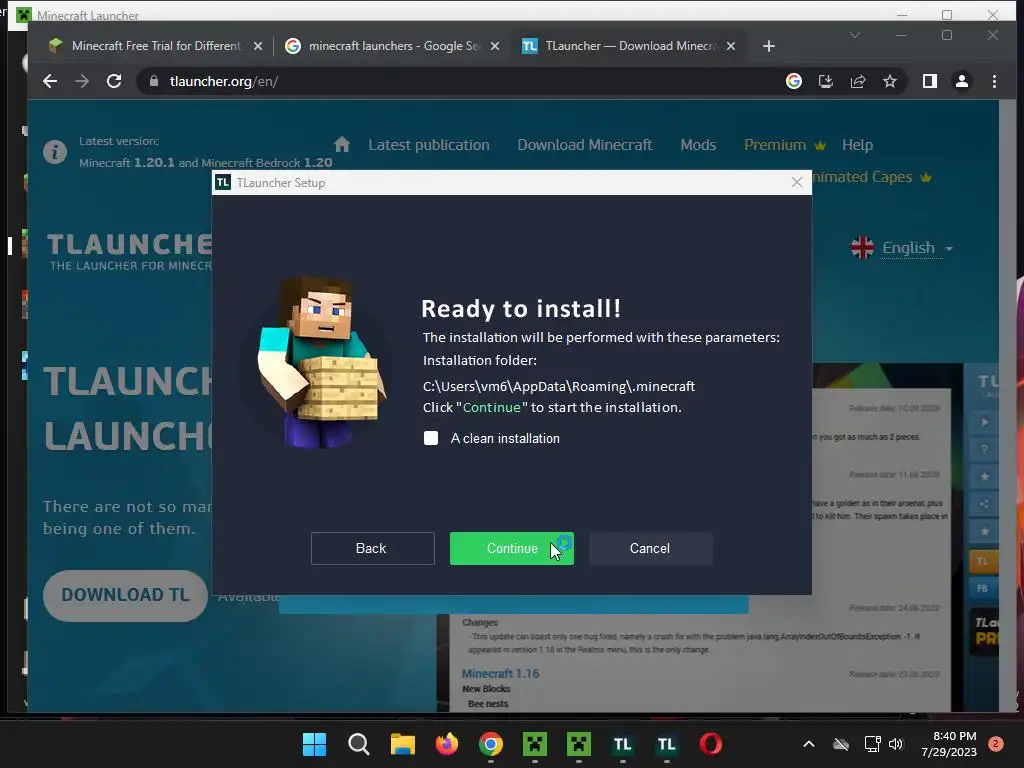
Task: Open the tab search chevron
Action: [855, 35]
